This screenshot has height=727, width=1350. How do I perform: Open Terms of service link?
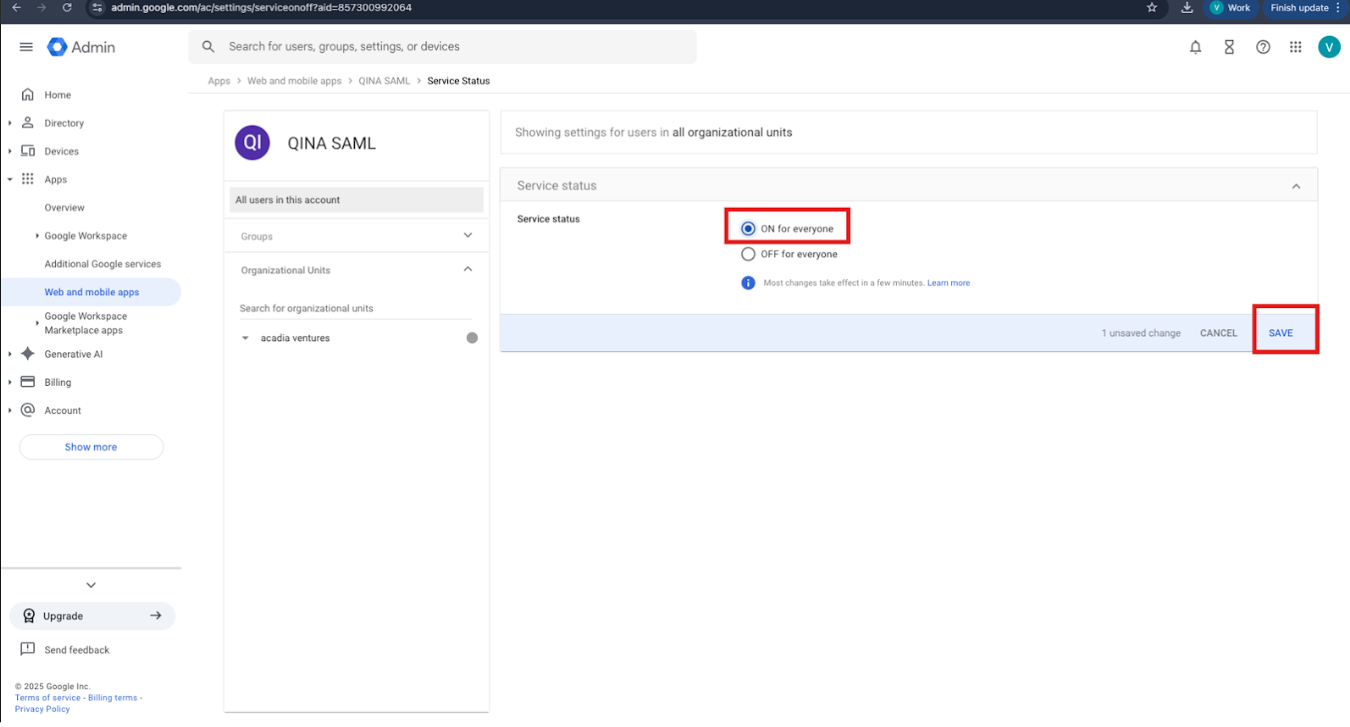(48, 698)
